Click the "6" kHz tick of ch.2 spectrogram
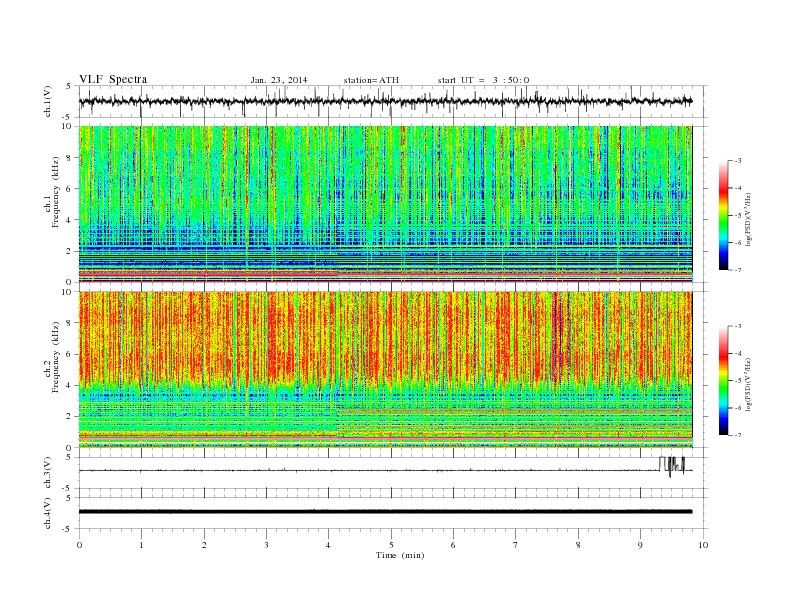Screen dimensions: 792x612 70,354
